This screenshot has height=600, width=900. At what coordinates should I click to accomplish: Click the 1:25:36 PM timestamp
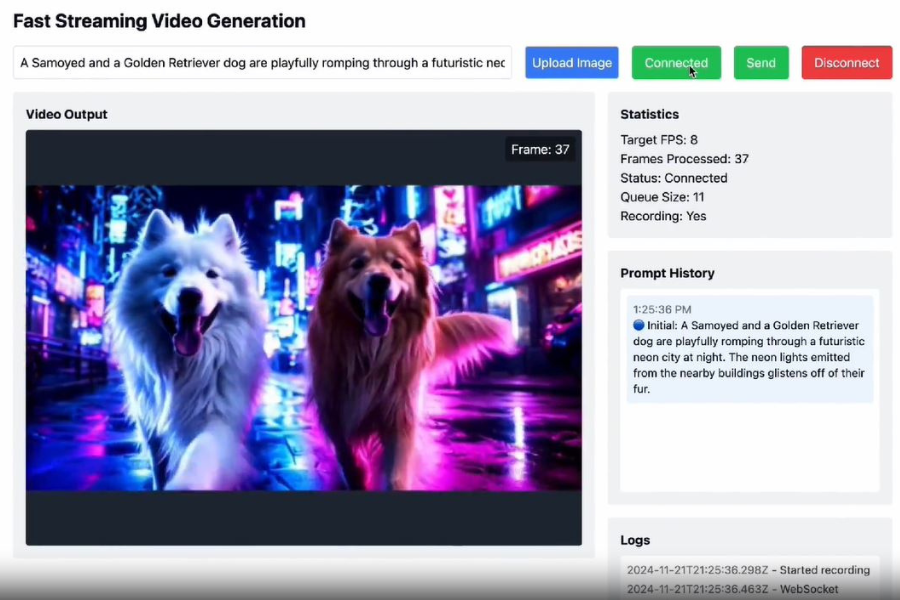tap(662, 309)
